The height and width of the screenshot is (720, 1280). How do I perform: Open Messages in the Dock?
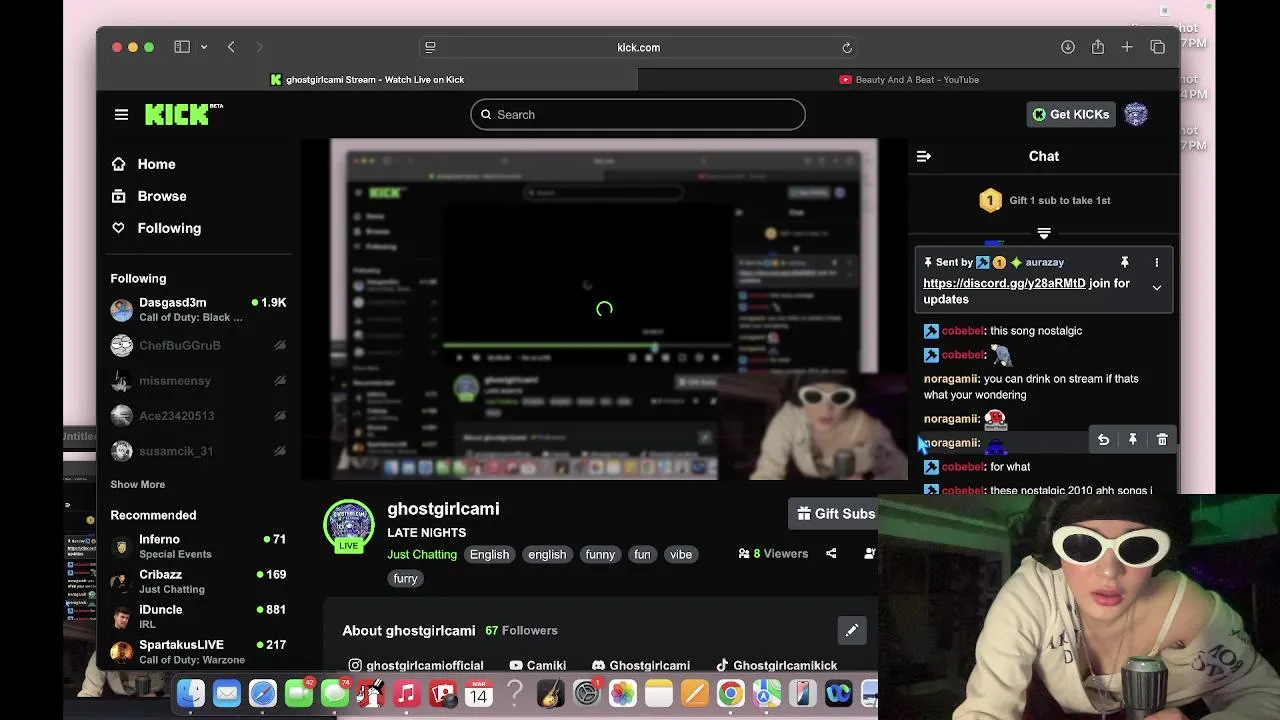click(x=334, y=693)
